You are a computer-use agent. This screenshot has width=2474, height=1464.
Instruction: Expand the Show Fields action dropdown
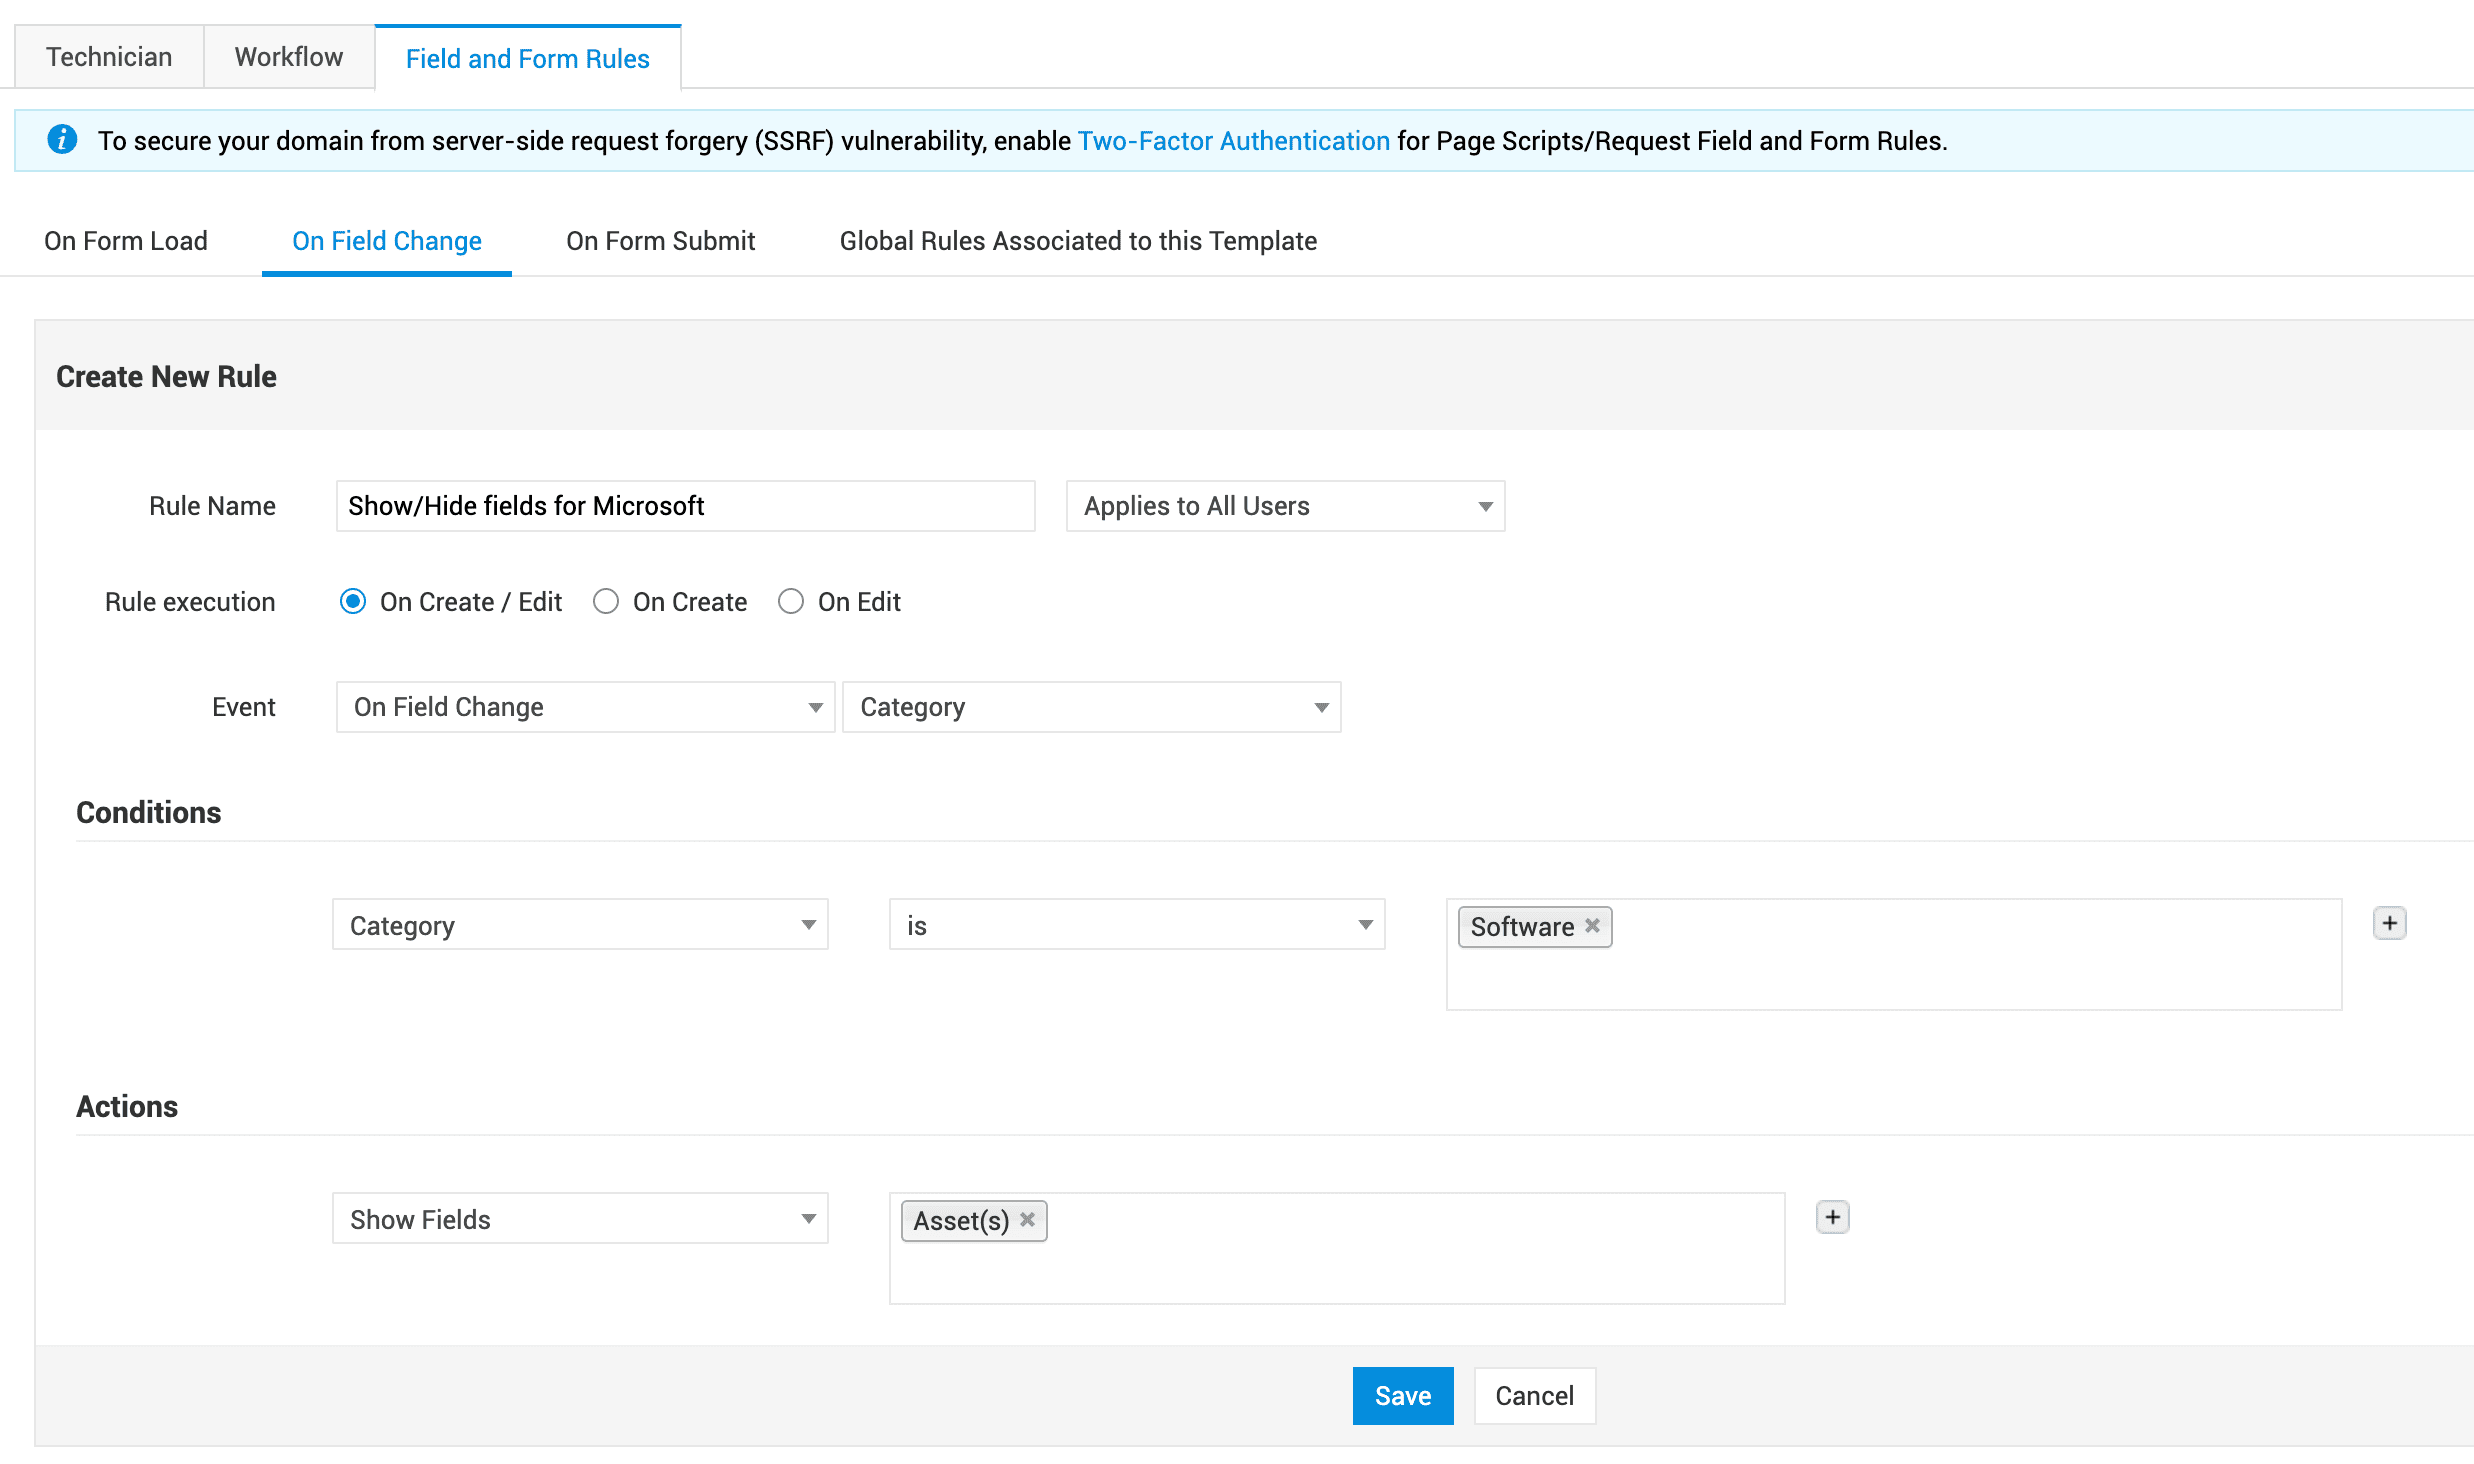580,1219
